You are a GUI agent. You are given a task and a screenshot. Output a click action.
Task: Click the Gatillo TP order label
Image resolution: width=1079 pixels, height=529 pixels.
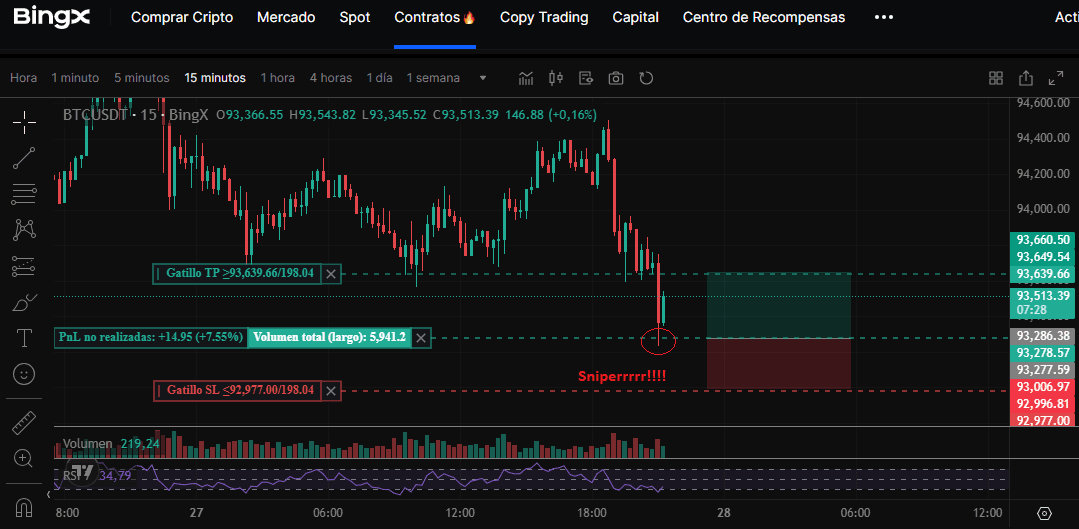tap(237, 274)
